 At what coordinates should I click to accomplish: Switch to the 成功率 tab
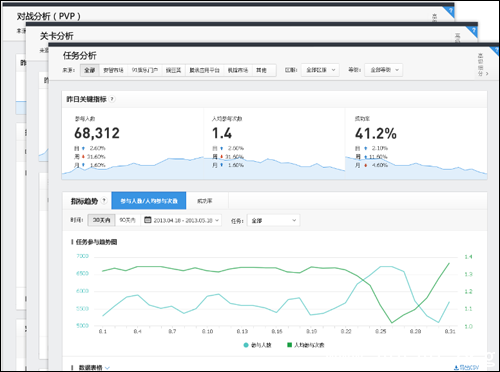pyautogui.click(x=205, y=201)
